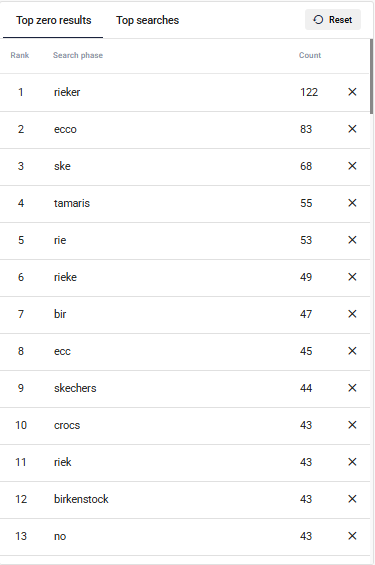Remove the 'crocs' search phrase

[x=352, y=425]
